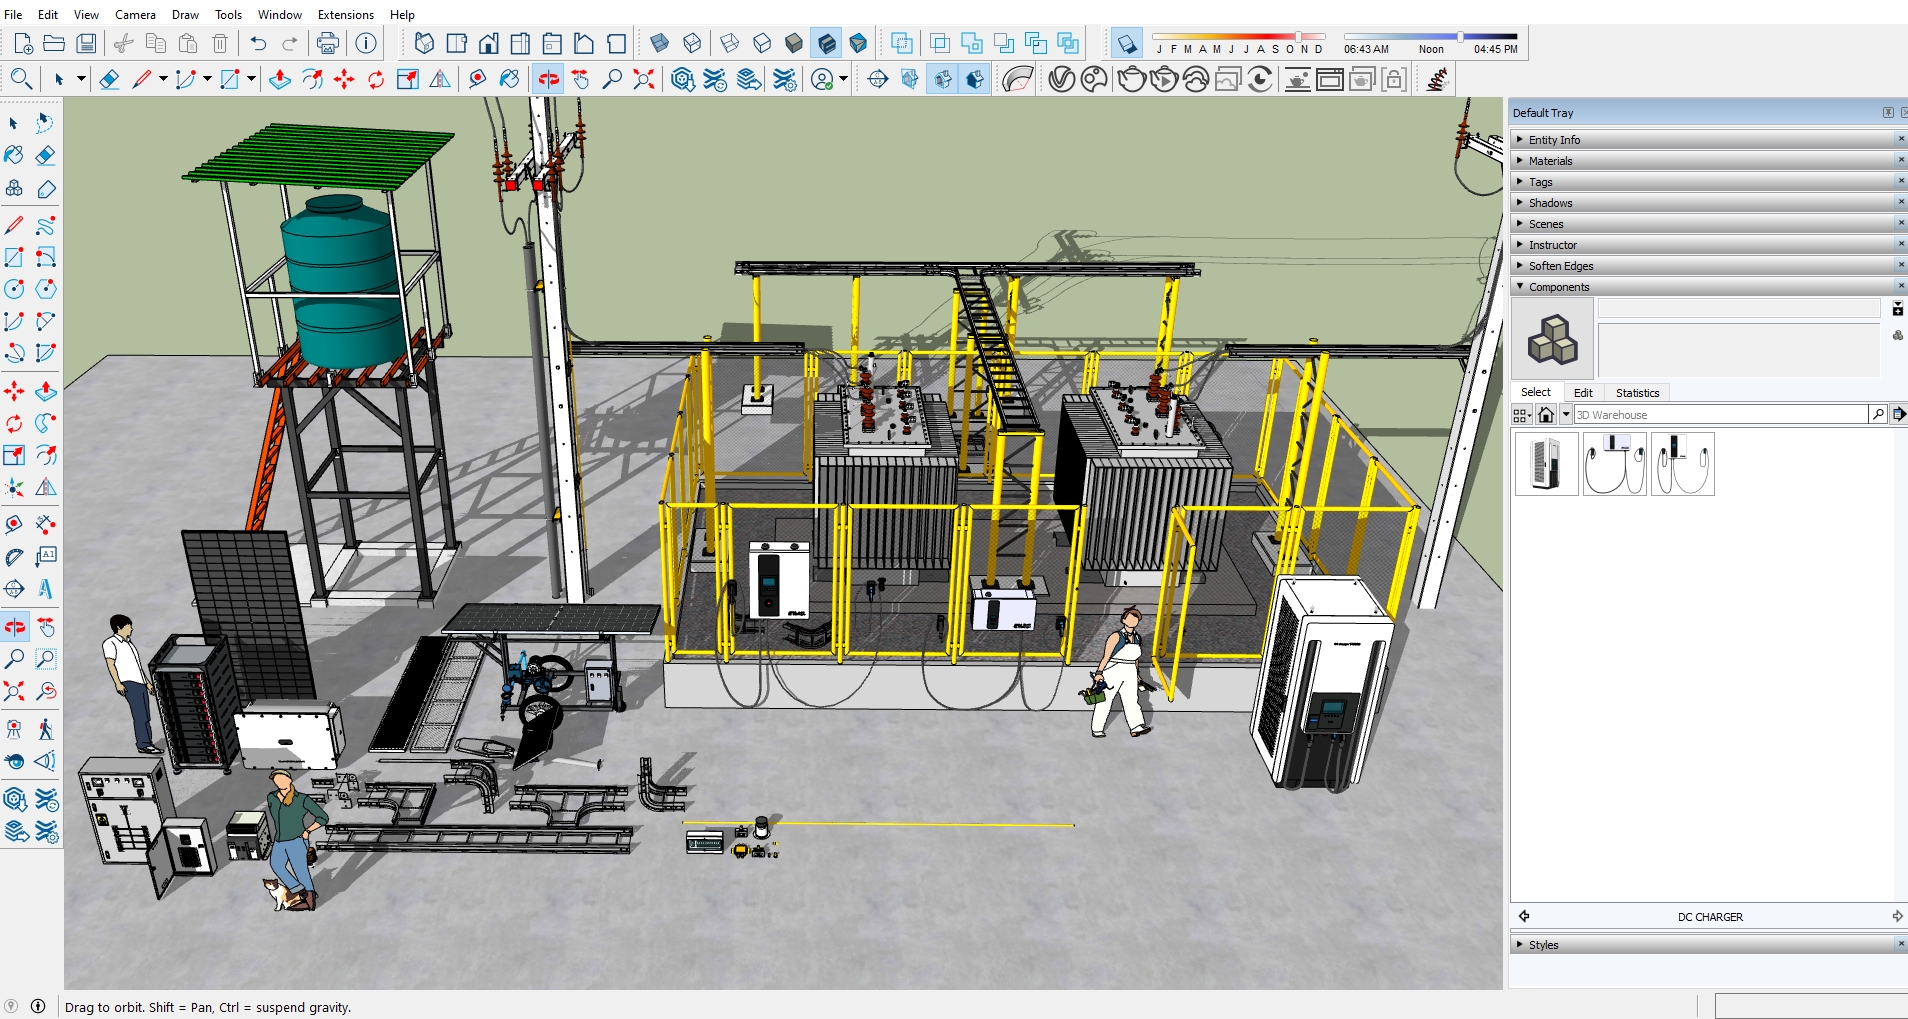Click the home icon for in-model components

(x=1546, y=414)
